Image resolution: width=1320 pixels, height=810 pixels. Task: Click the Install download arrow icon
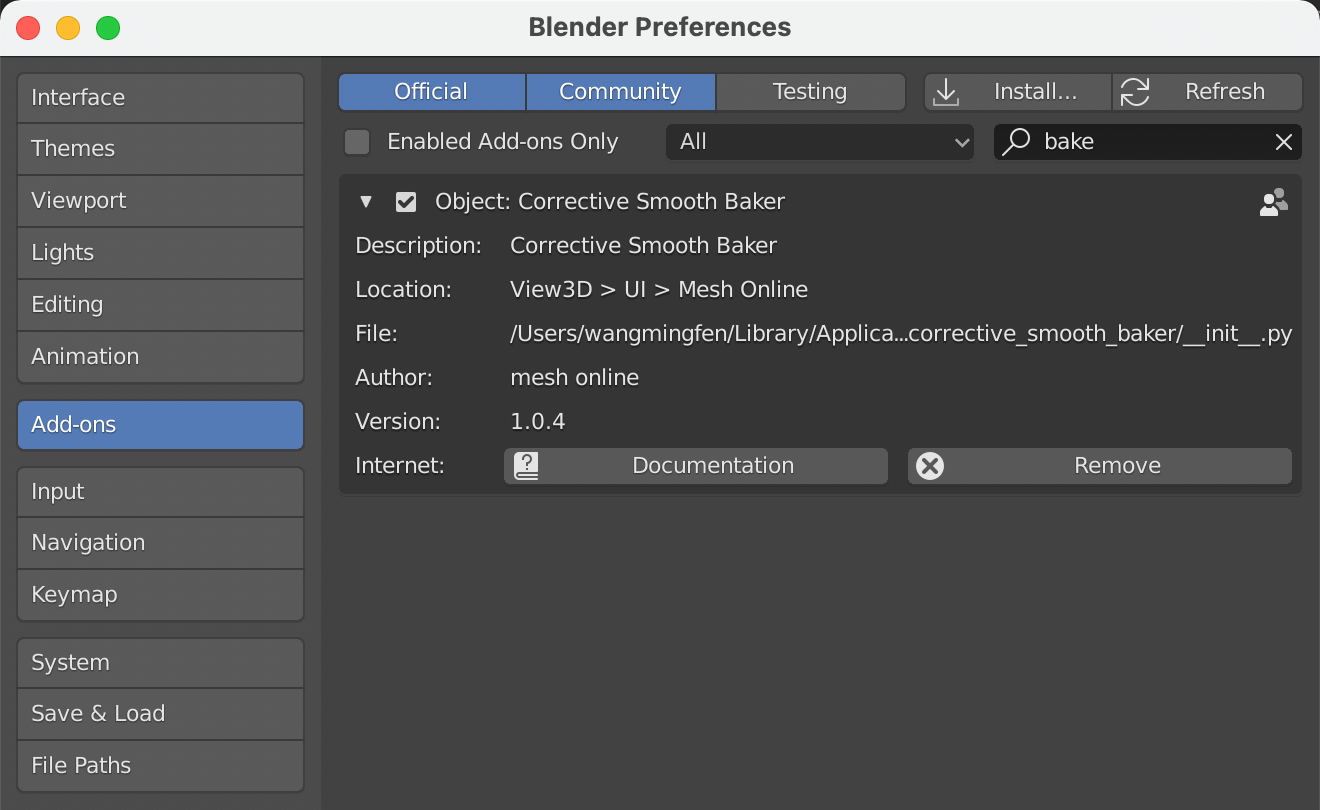(x=946, y=92)
